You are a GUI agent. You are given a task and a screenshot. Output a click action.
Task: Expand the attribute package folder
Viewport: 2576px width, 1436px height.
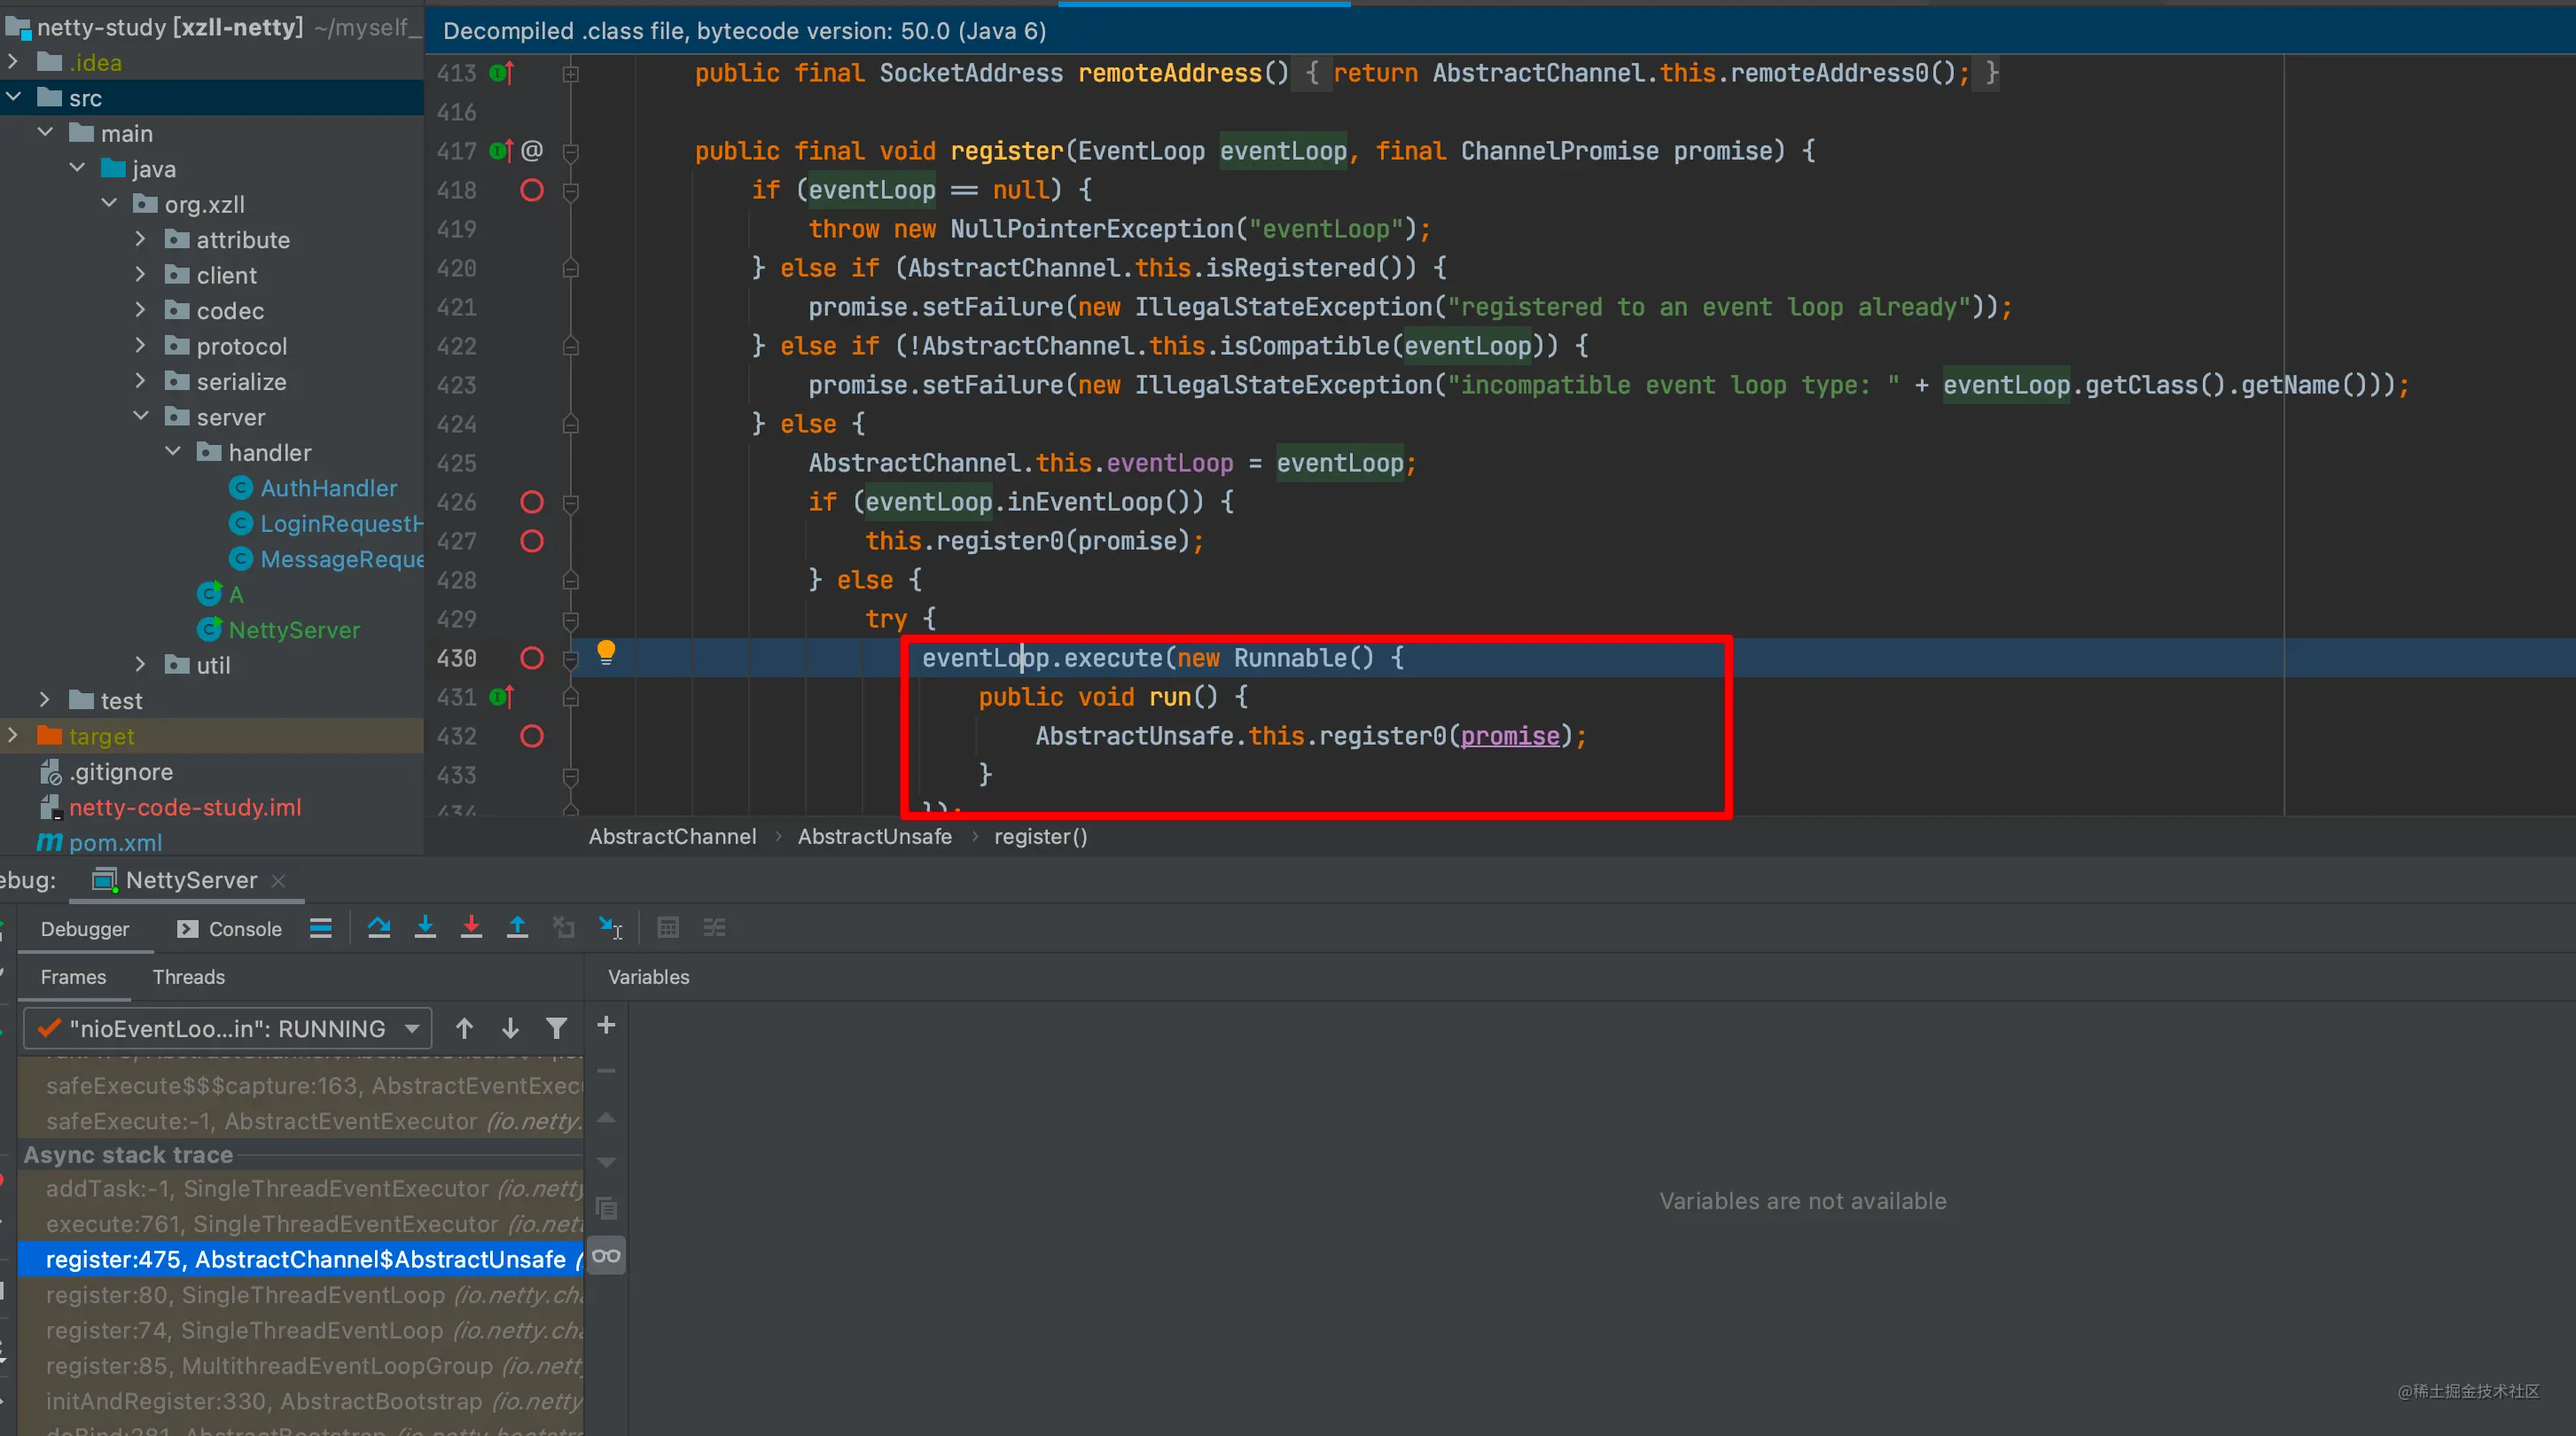(140, 240)
